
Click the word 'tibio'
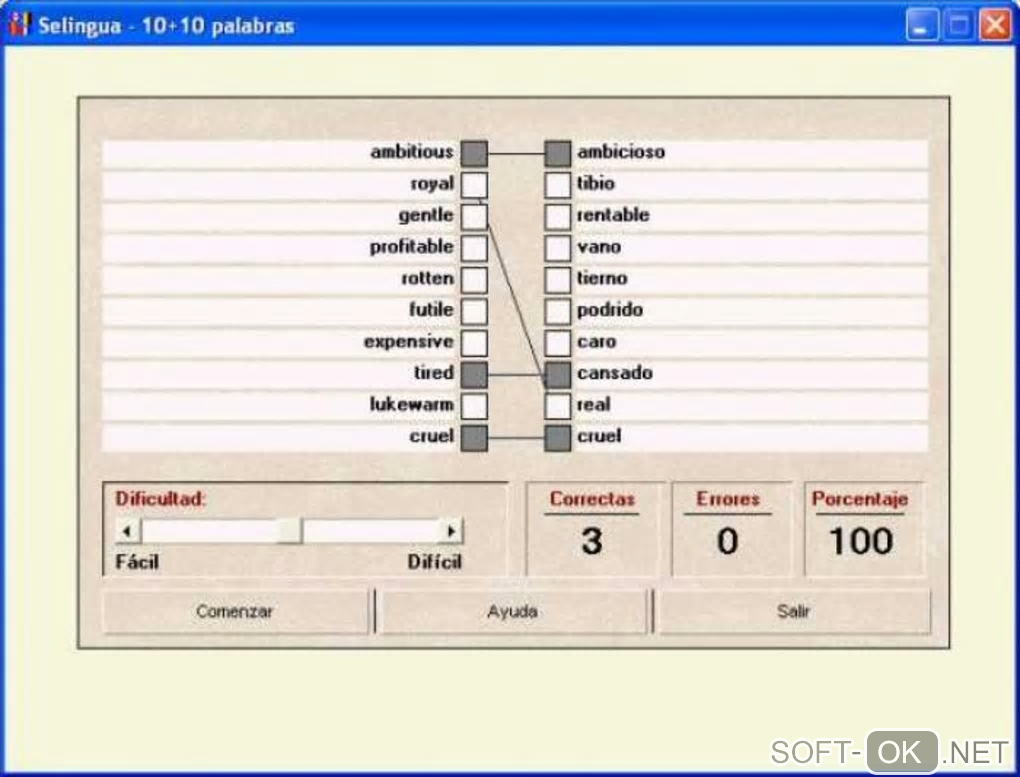(596, 183)
